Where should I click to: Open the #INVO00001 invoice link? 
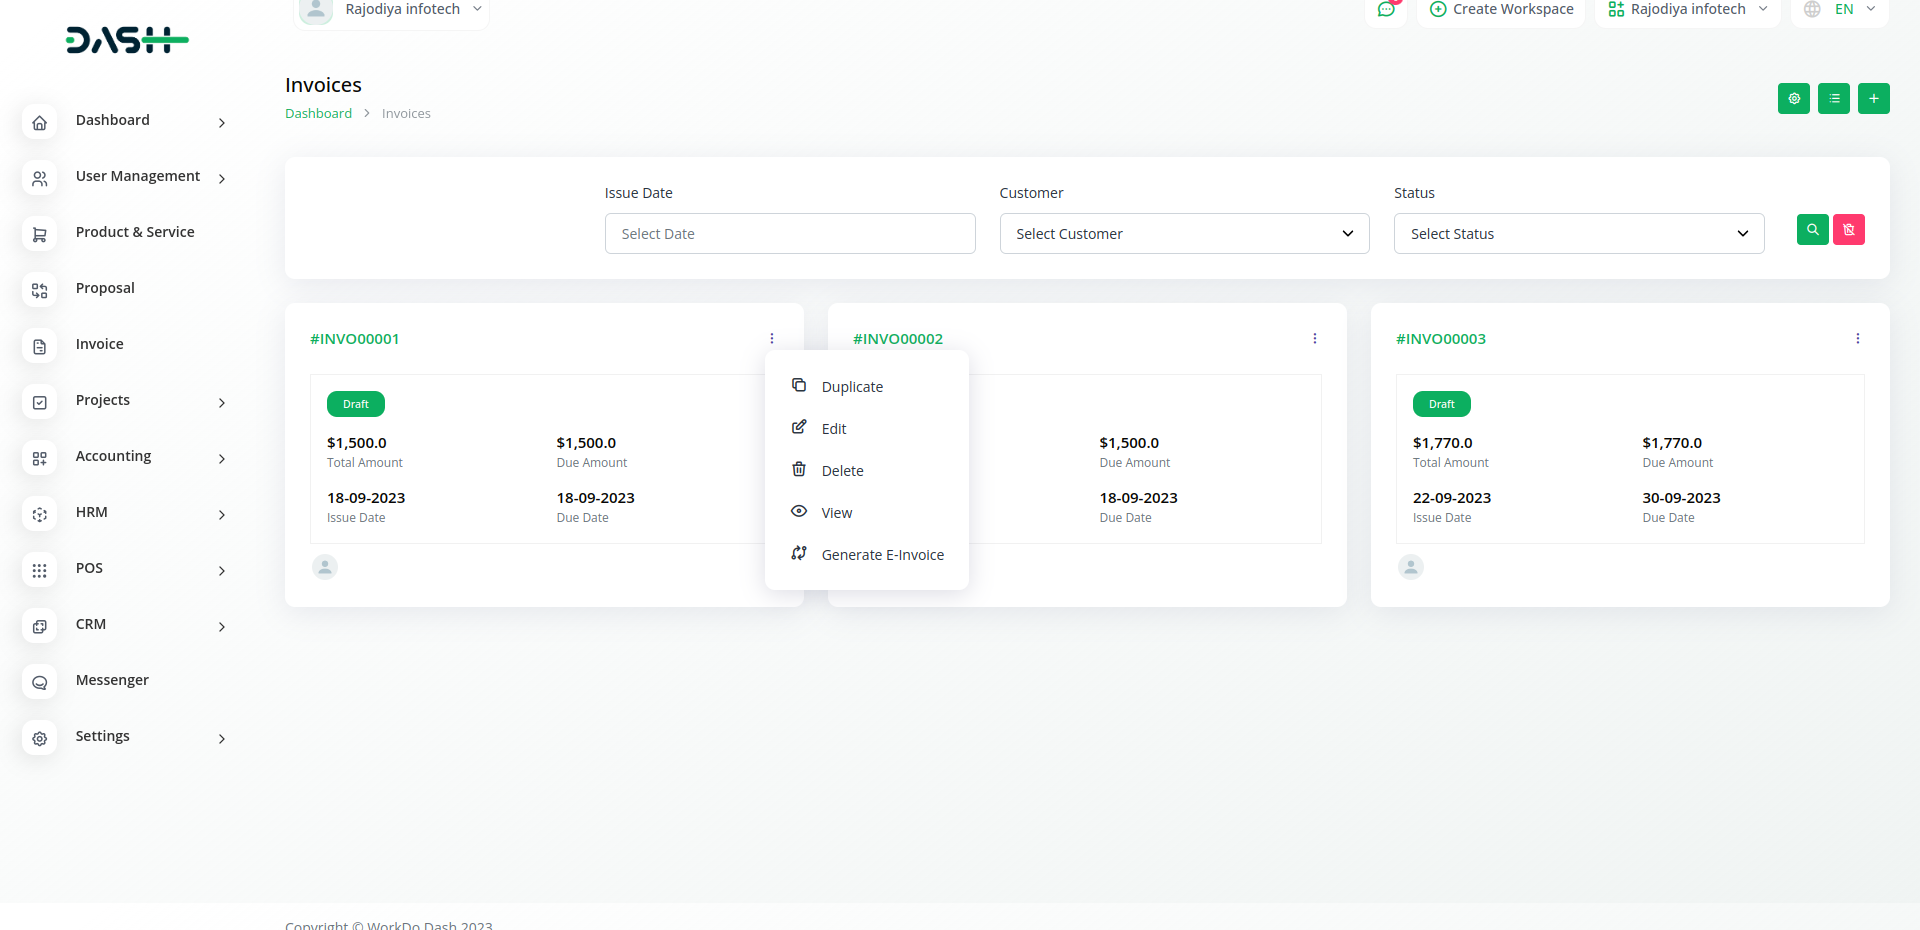[x=355, y=339]
